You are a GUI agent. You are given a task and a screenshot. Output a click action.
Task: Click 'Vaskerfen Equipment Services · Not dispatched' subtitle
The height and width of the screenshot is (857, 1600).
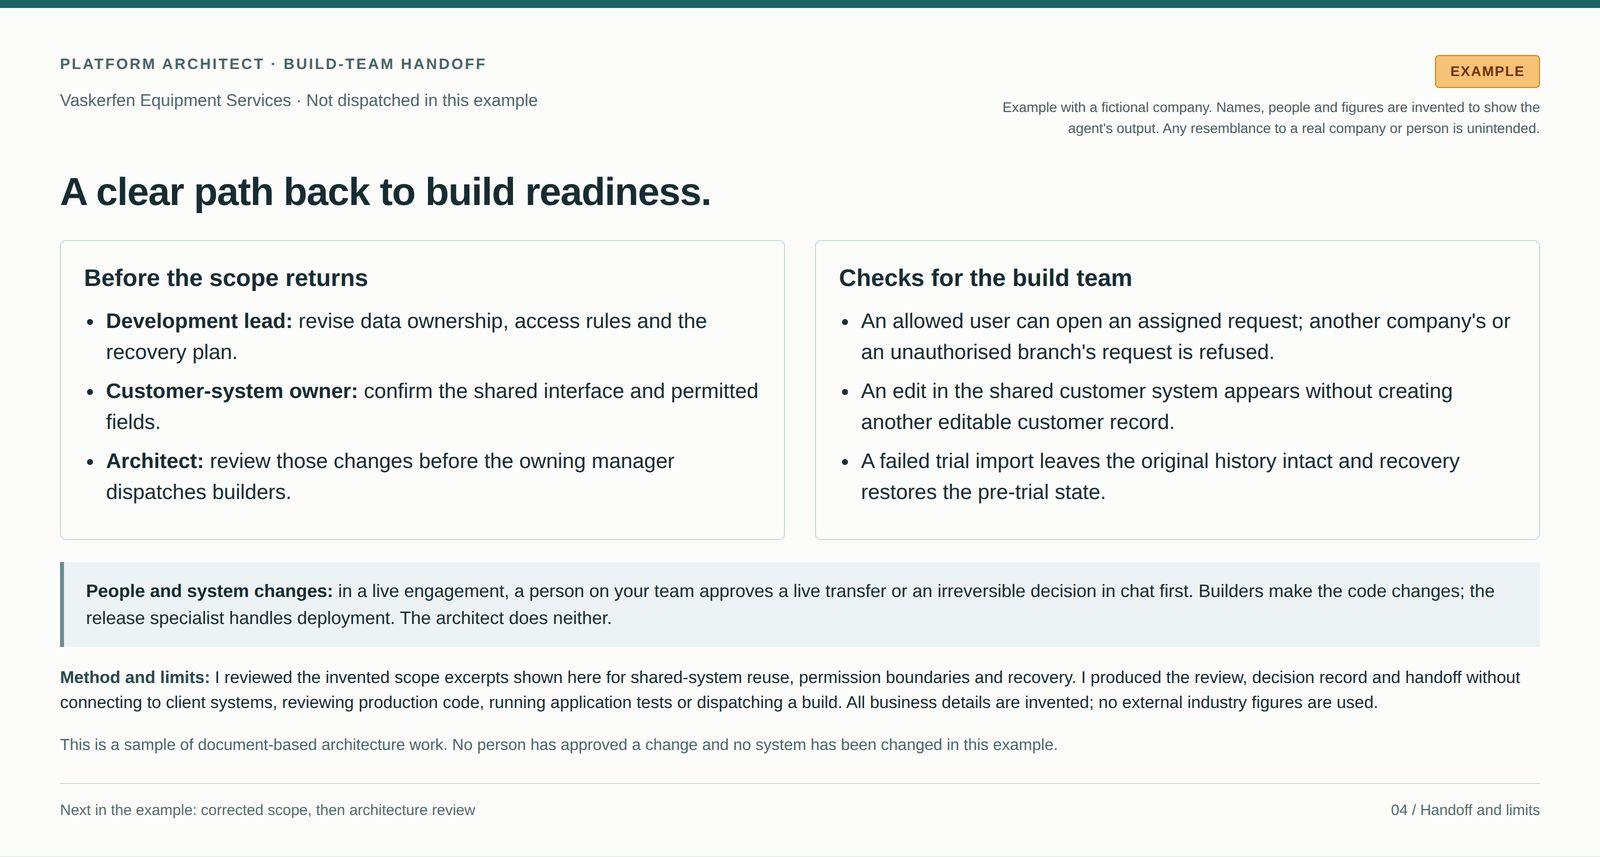(299, 100)
